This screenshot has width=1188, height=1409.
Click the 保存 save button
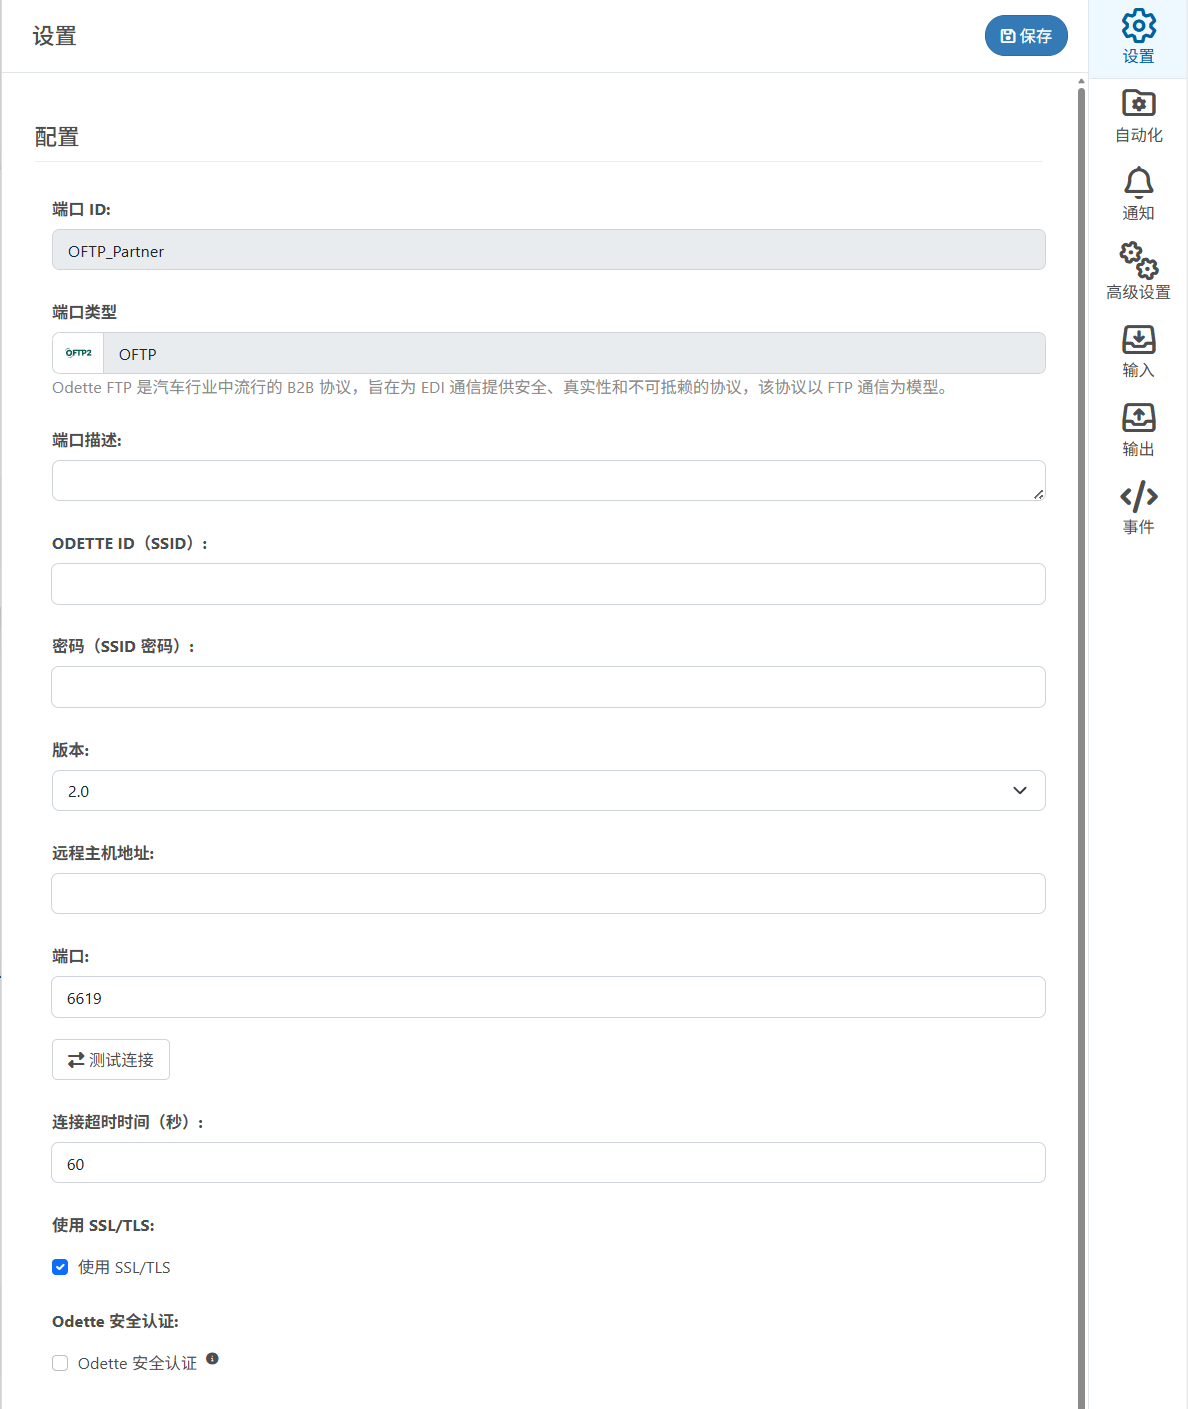pos(1026,36)
